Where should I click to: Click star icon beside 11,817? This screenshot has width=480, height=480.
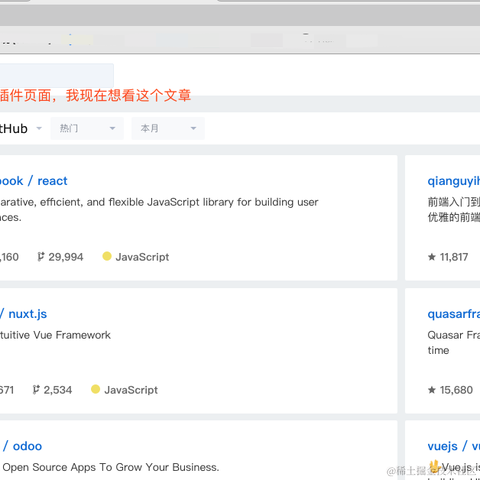tap(432, 257)
